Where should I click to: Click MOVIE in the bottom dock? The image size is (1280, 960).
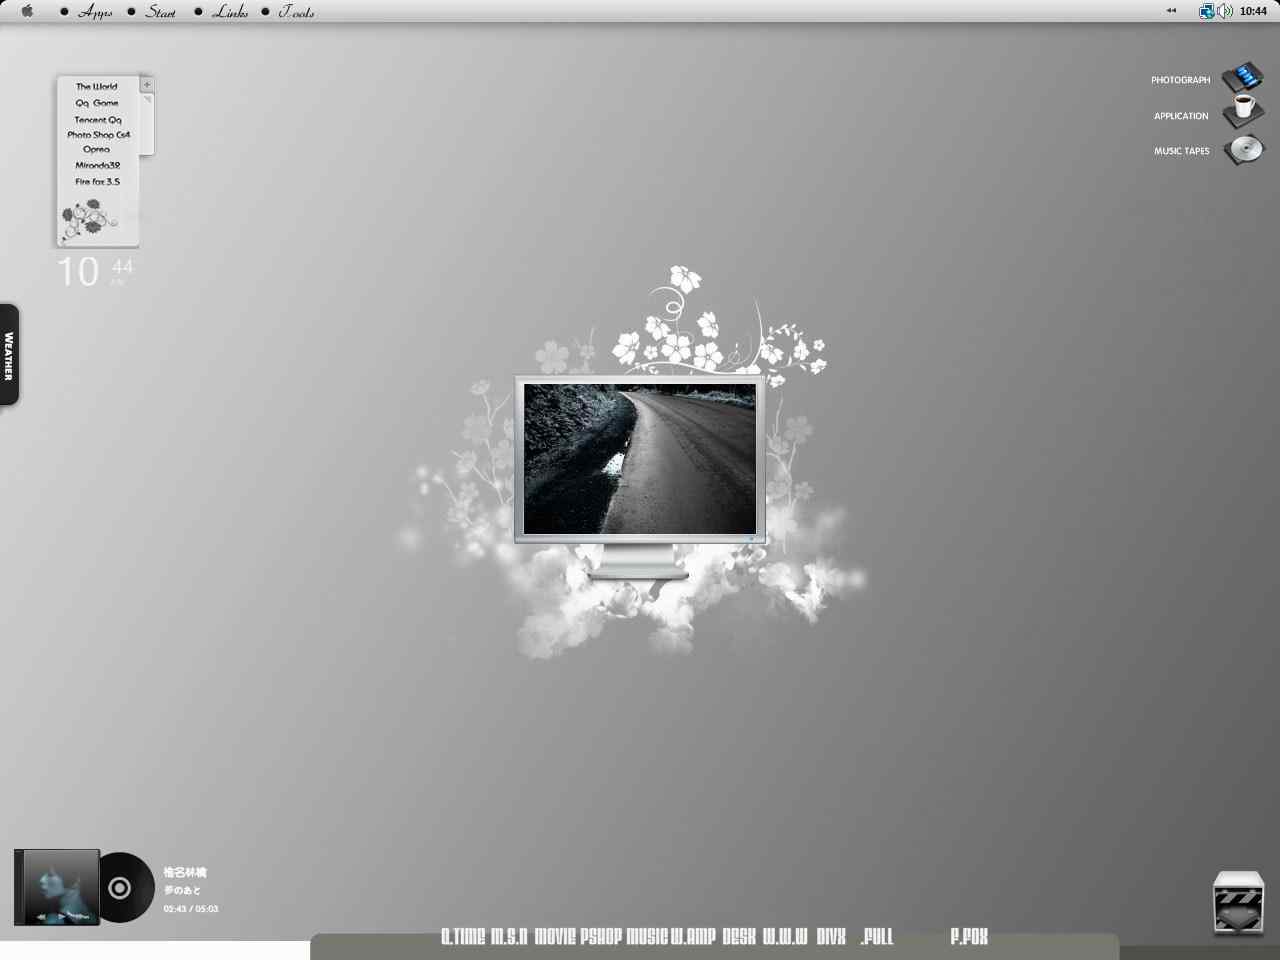(x=555, y=937)
